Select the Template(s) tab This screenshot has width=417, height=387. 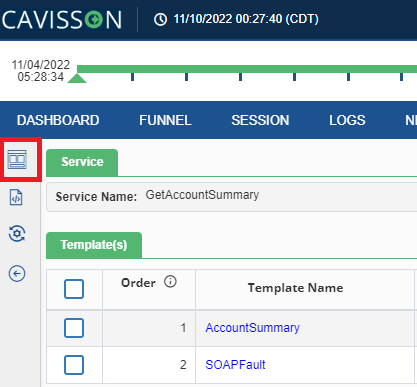pos(94,245)
